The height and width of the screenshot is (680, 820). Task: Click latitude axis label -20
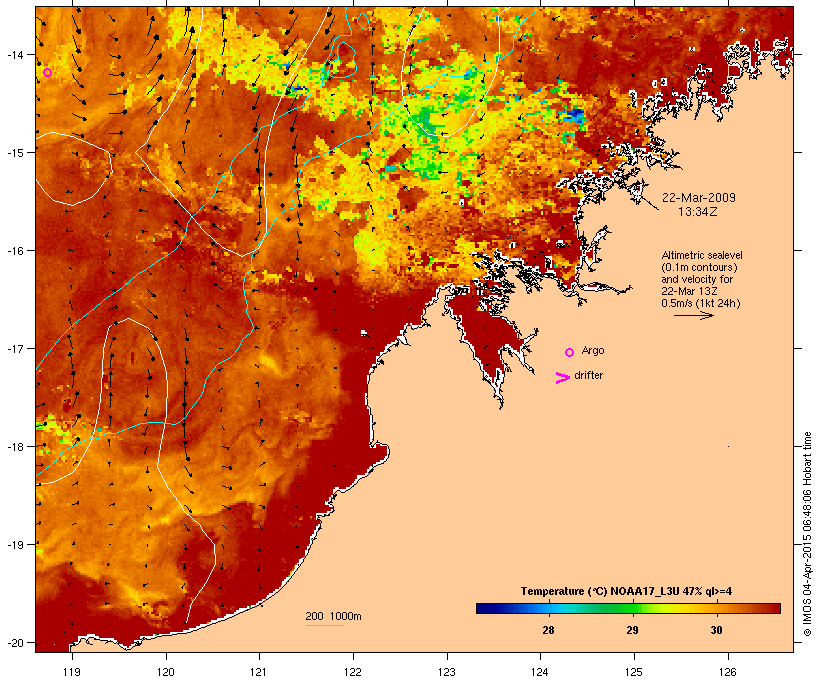click(14, 642)
